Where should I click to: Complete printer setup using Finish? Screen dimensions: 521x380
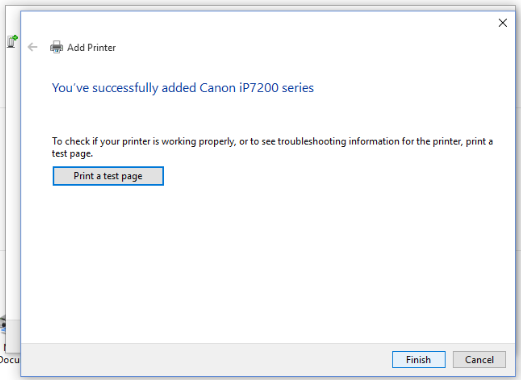(x=419, y=360)
